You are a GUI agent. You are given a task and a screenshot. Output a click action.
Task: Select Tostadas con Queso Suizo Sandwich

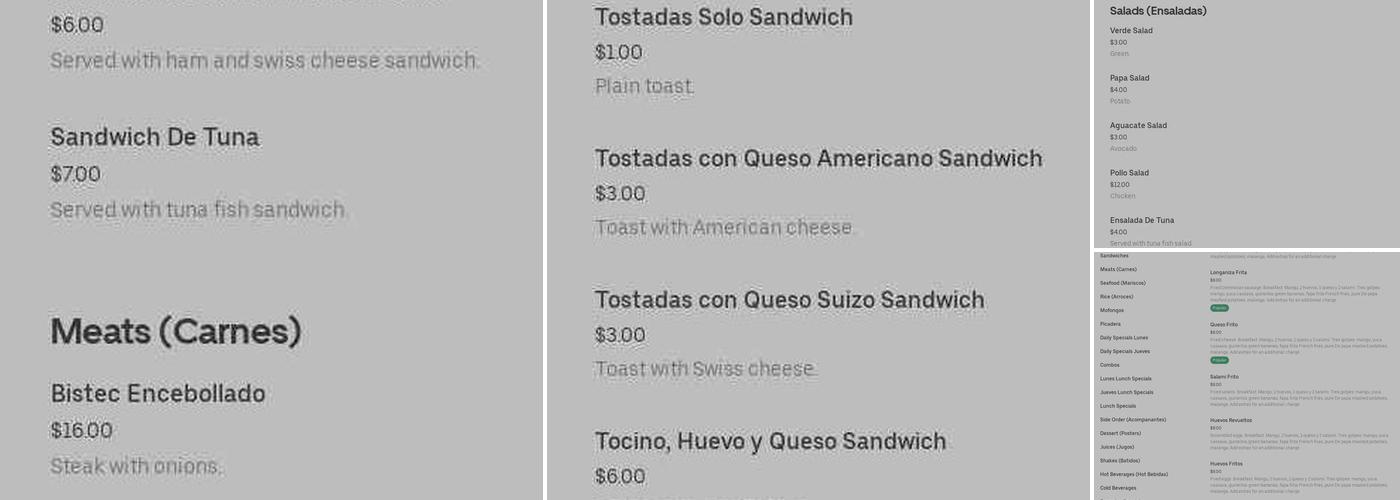[789, 300]
